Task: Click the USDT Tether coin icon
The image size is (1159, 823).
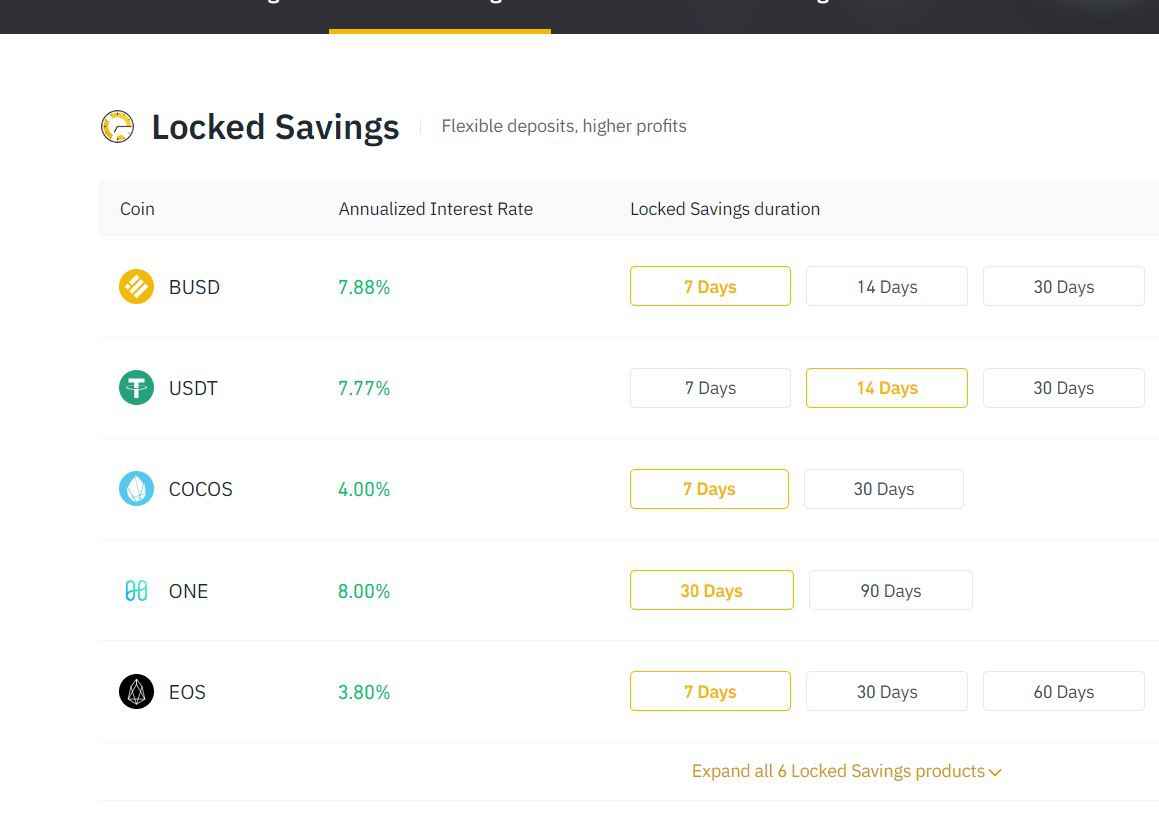Action: click(x=136, y=387)
